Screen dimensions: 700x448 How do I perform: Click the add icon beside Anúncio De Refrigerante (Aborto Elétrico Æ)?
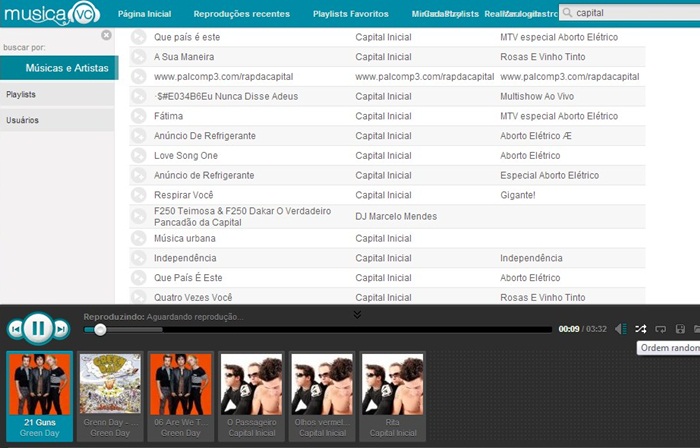pos(138,136)
